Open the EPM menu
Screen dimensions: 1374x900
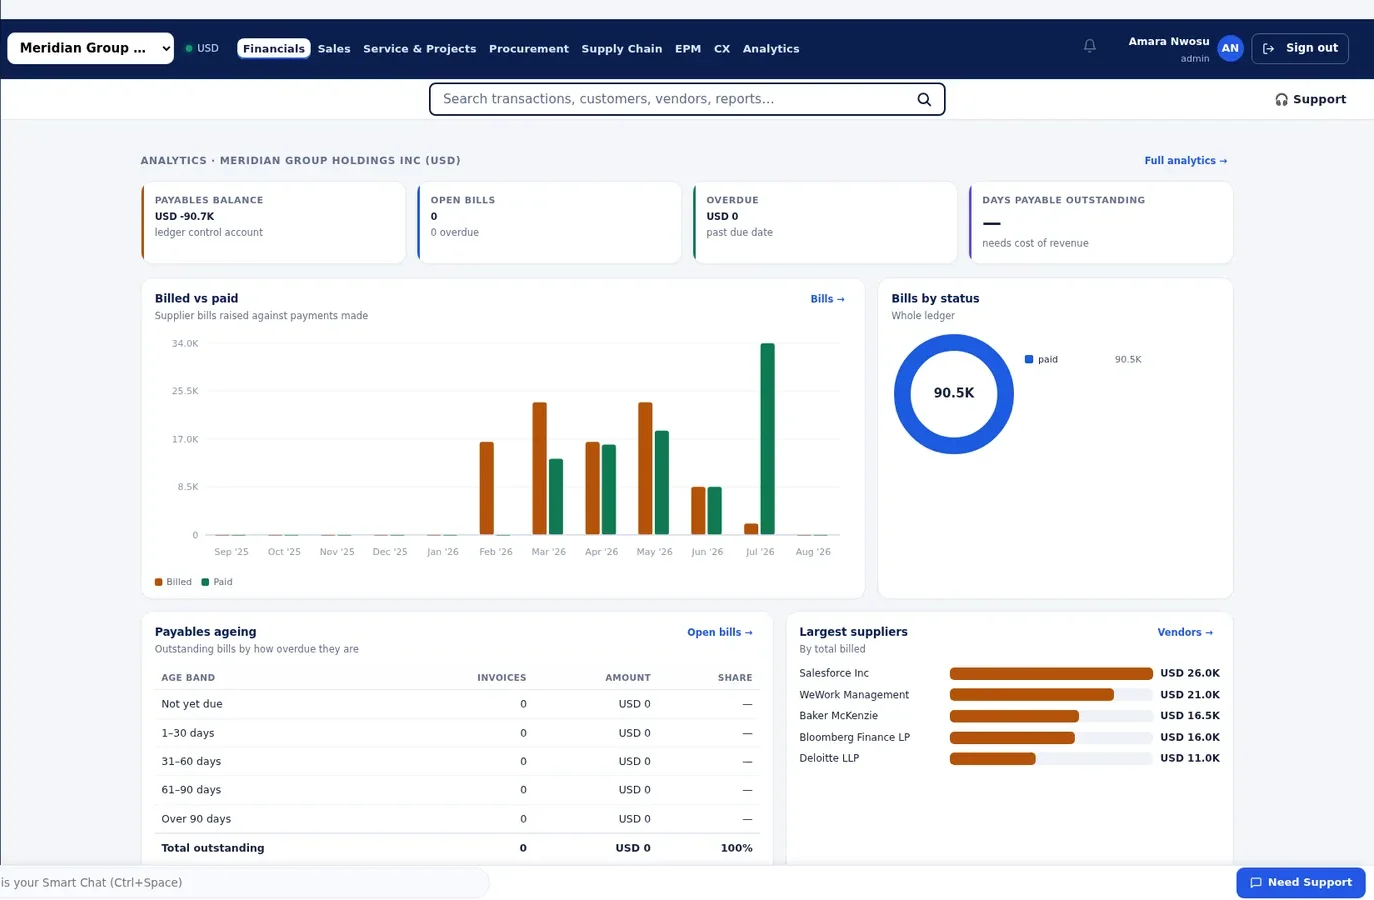(688, 49)
